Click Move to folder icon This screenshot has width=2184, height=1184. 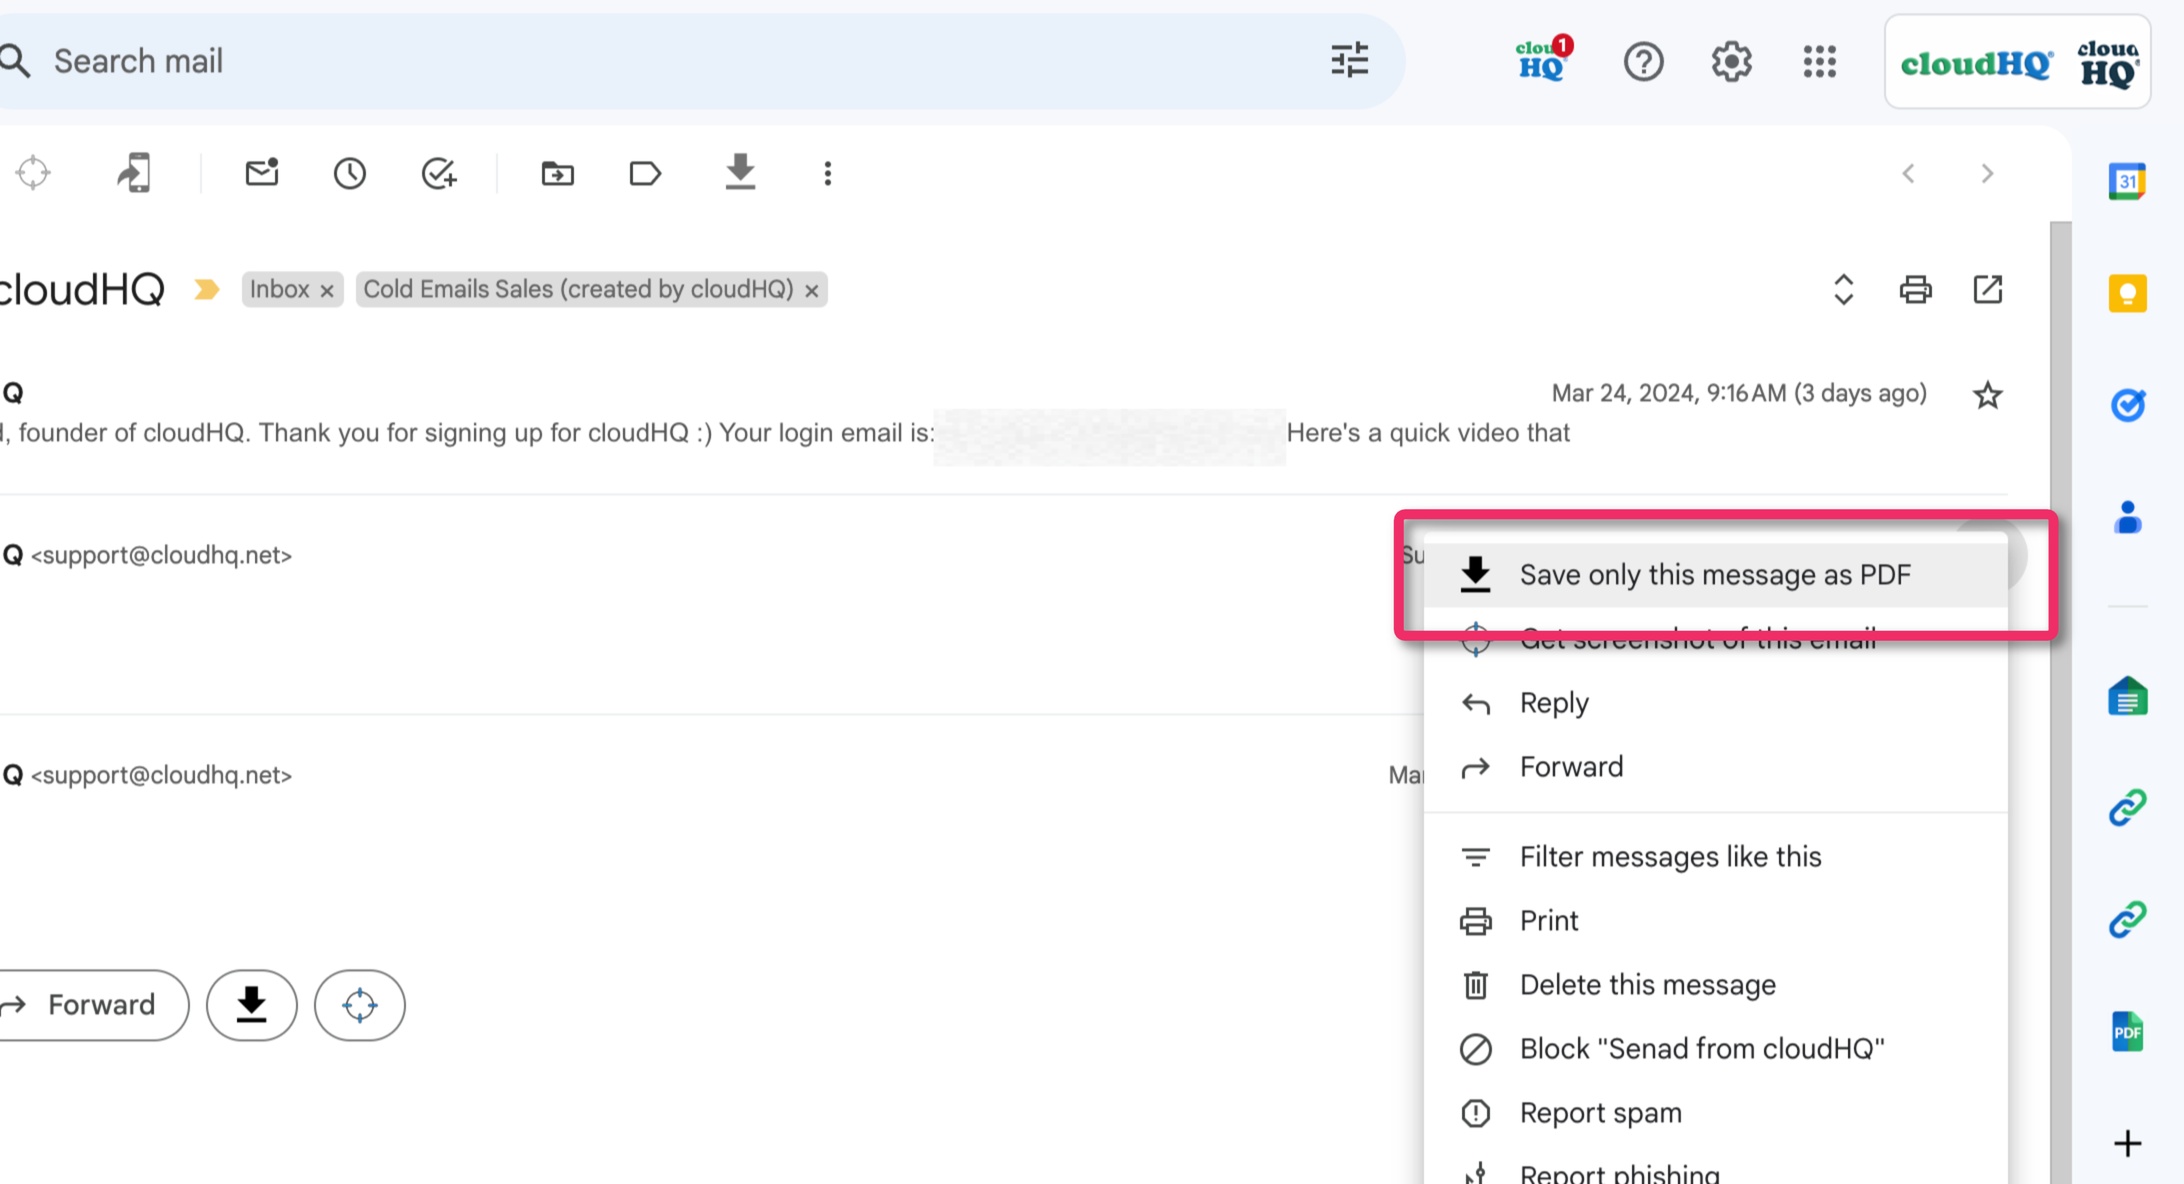[x=557, y=174]
